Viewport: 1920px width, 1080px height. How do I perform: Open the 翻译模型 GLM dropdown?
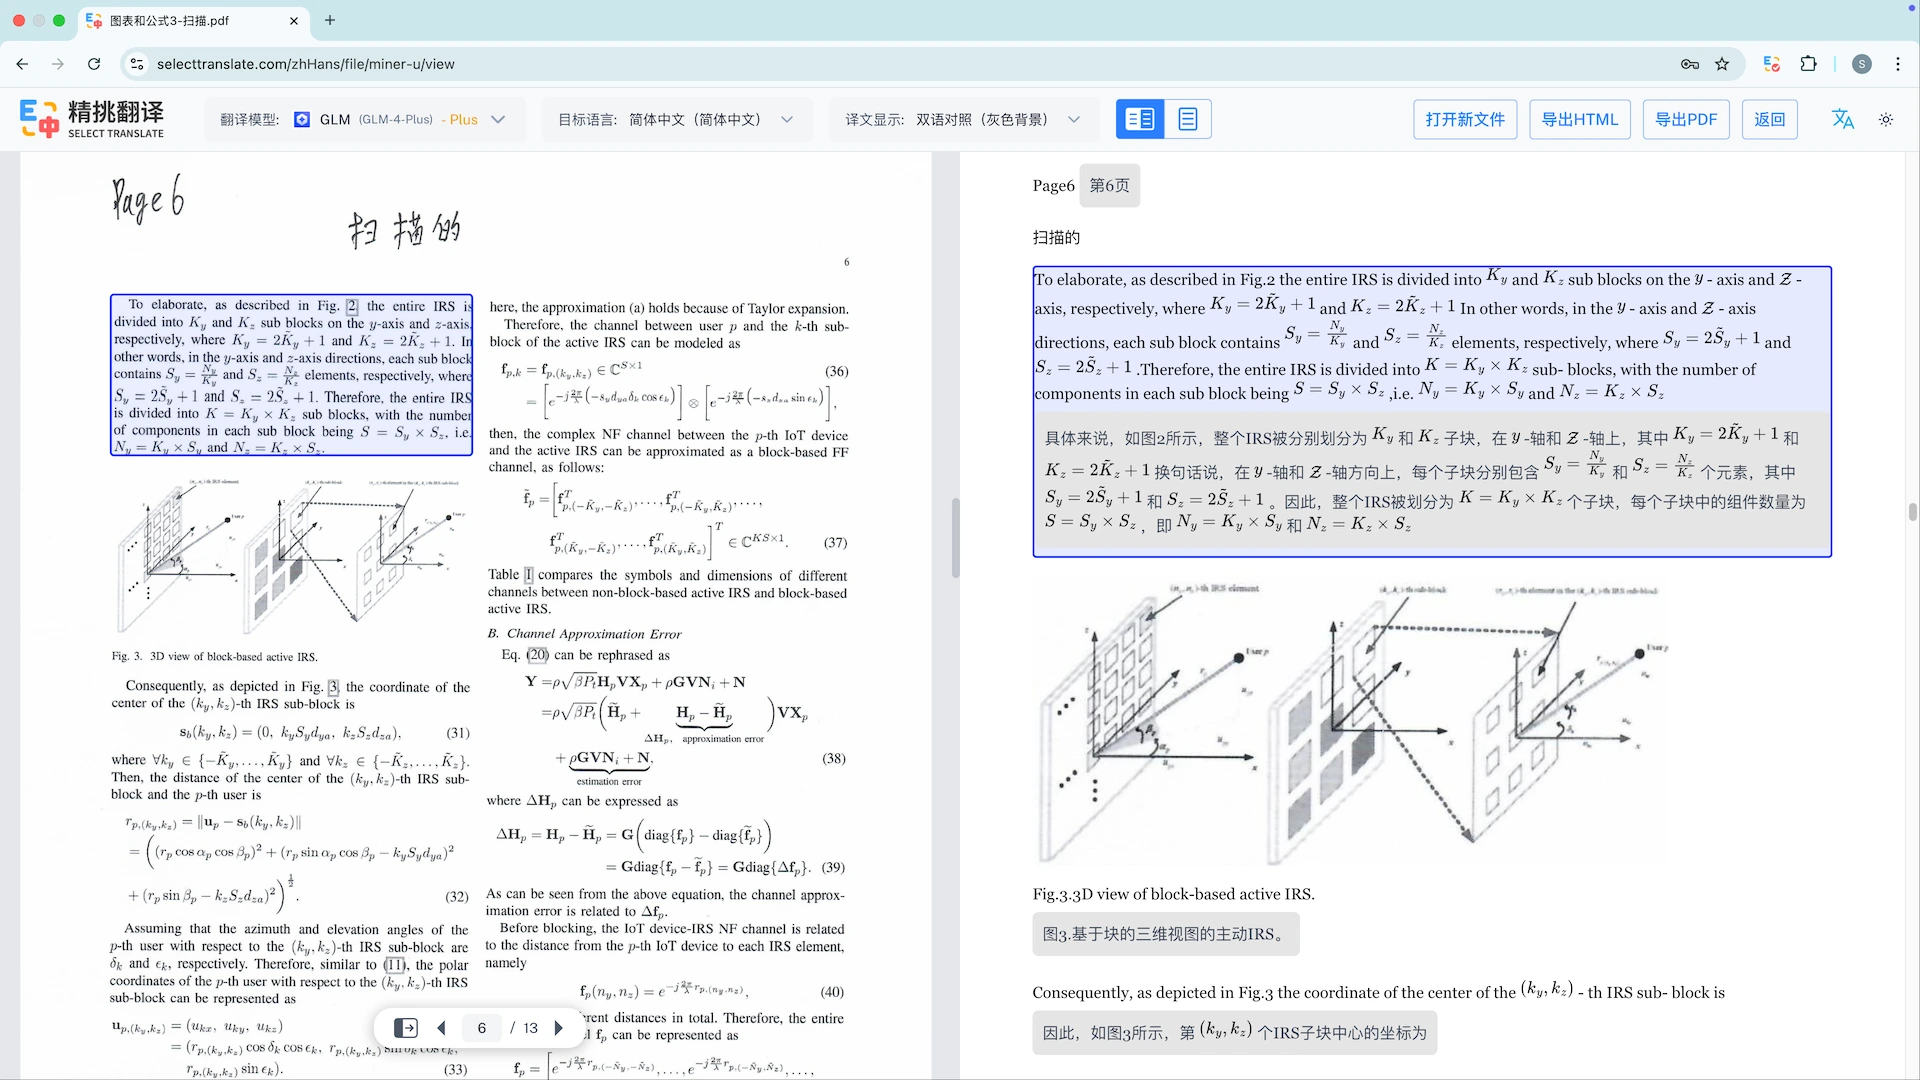363,119
